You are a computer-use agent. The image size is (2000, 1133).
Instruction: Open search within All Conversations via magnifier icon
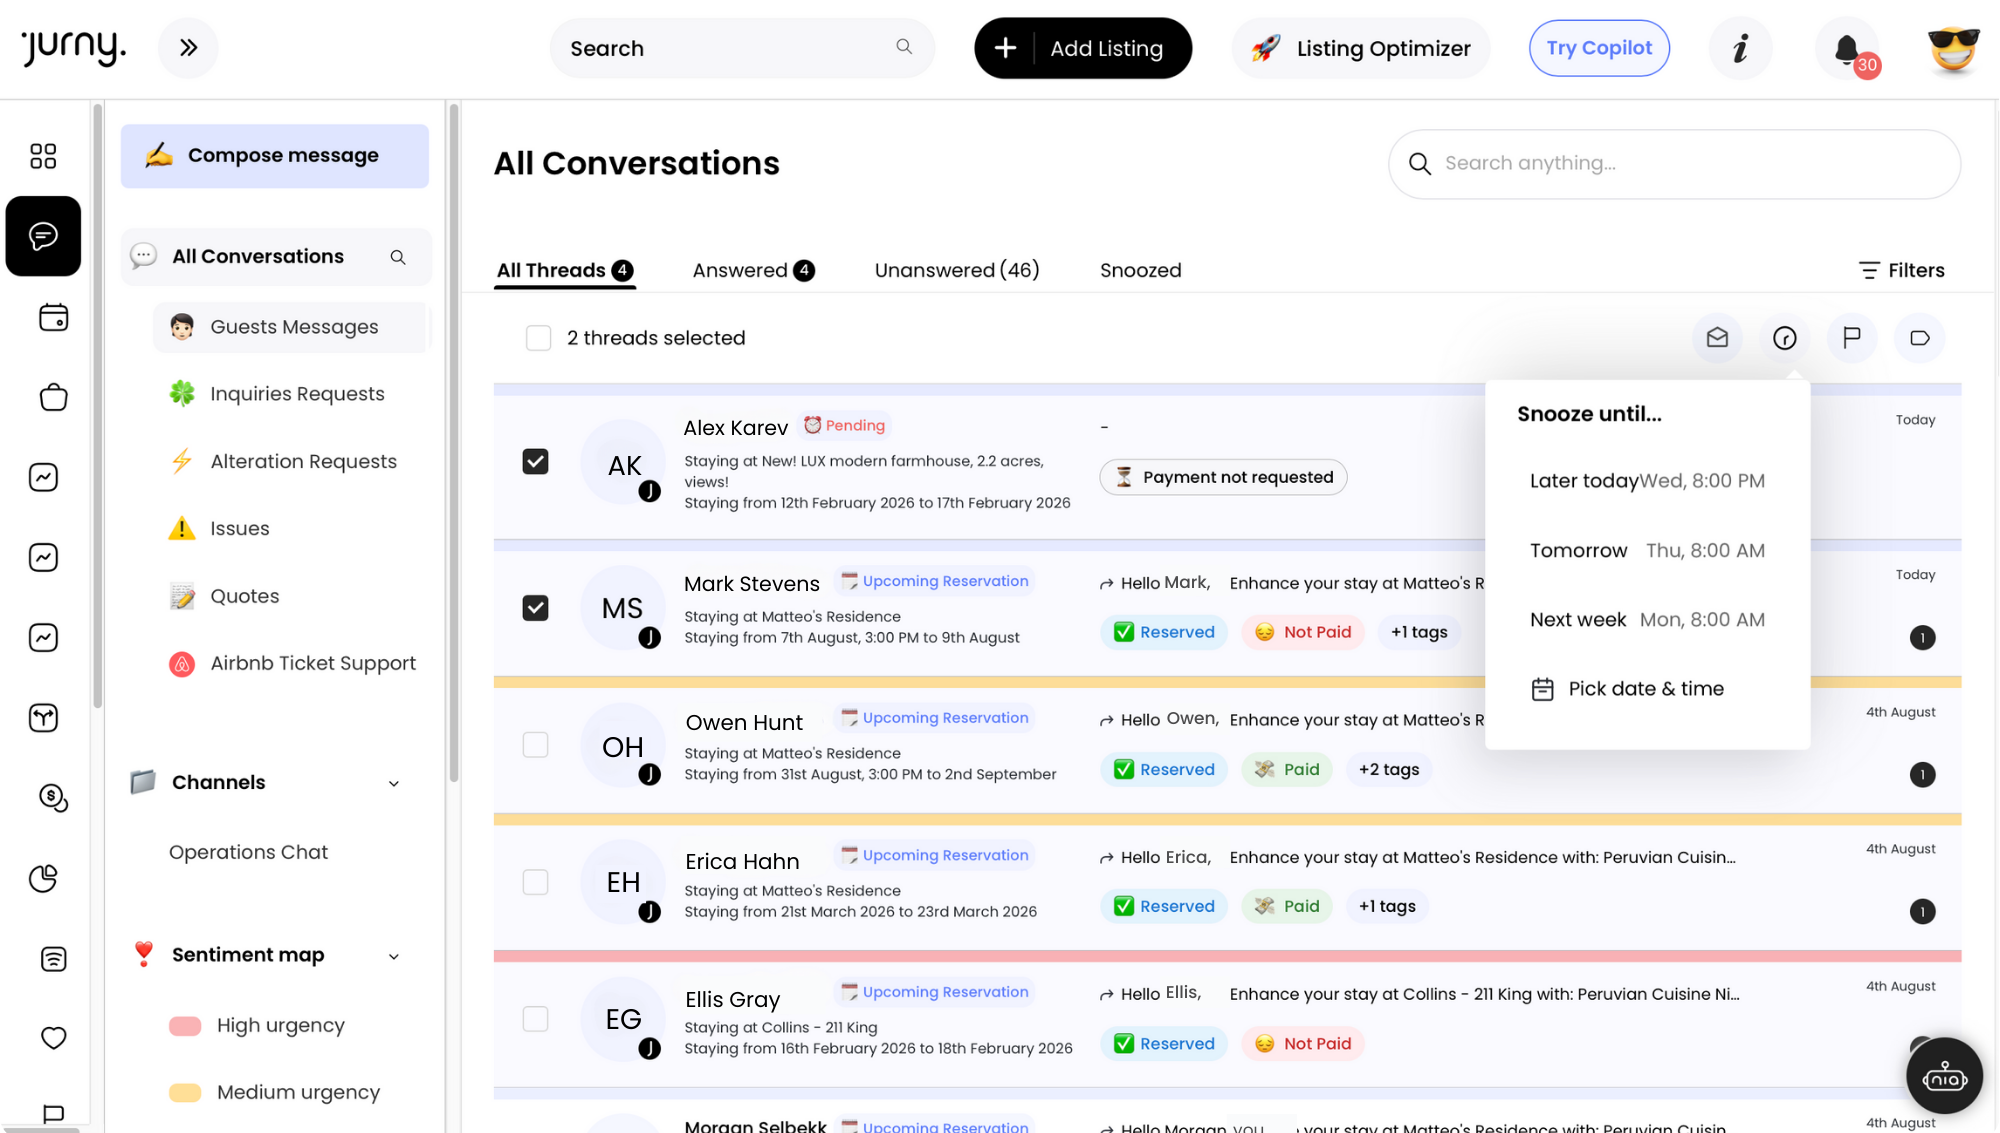[398, 257]
